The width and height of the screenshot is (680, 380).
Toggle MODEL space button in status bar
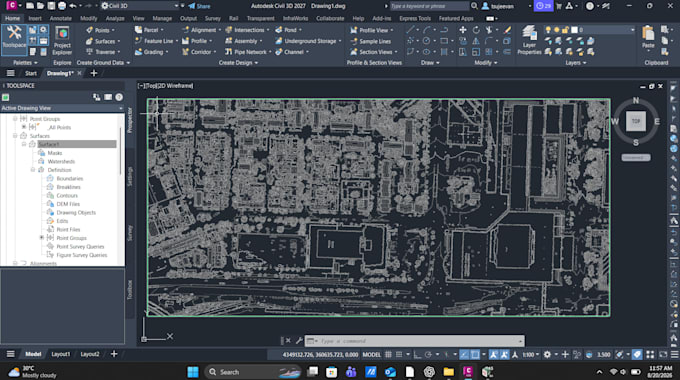[x=371, y=354]
